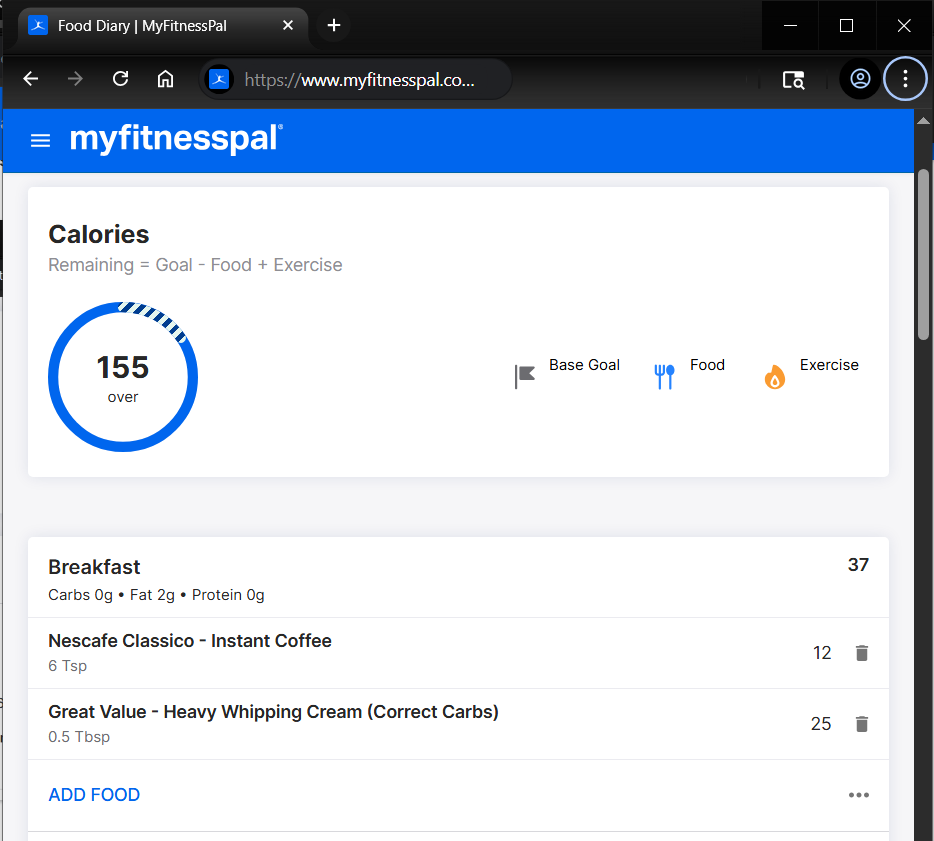This screenshot has height=841, width=934.
Task: Maximize the browser window
Action: 846,26
